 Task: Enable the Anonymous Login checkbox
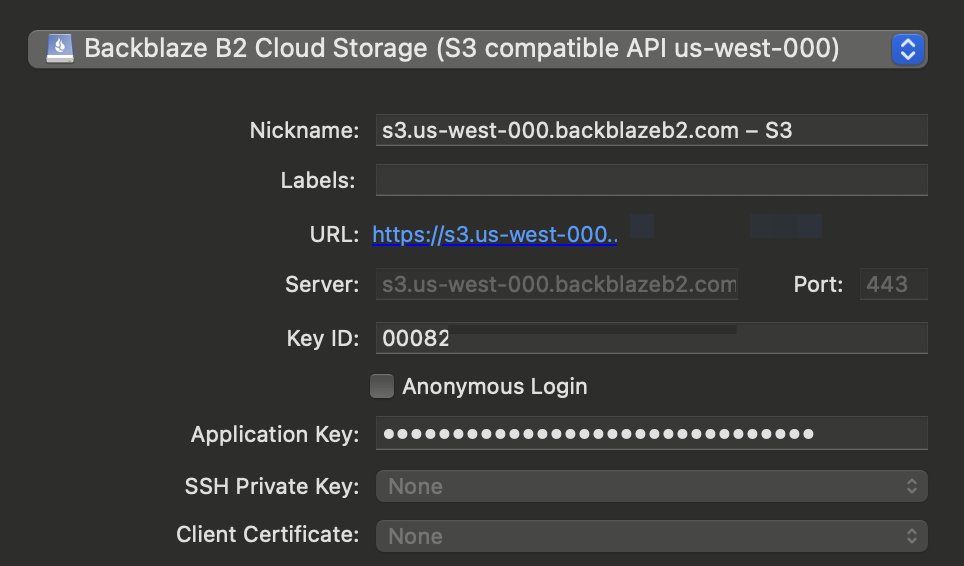click(382, 386)
